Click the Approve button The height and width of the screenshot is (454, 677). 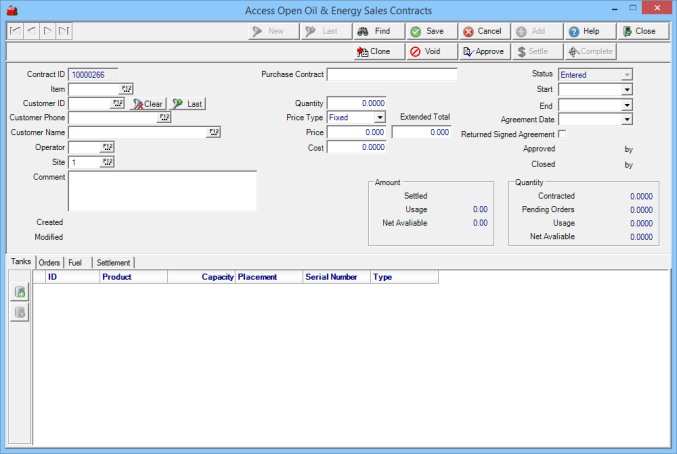484,51
